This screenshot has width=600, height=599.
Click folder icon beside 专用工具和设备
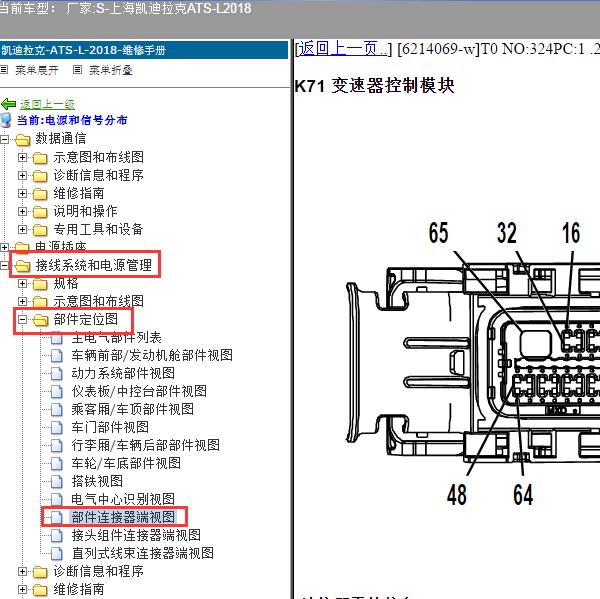point(40,230)
